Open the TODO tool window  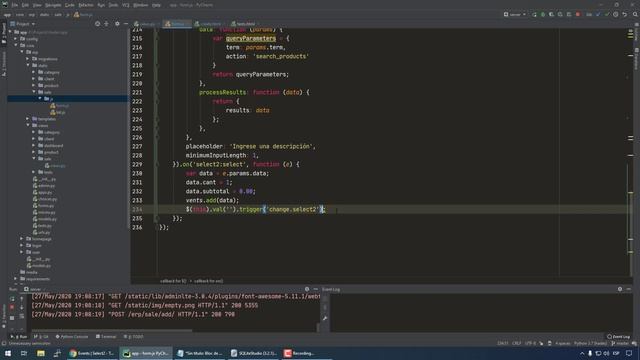point(133,337)
